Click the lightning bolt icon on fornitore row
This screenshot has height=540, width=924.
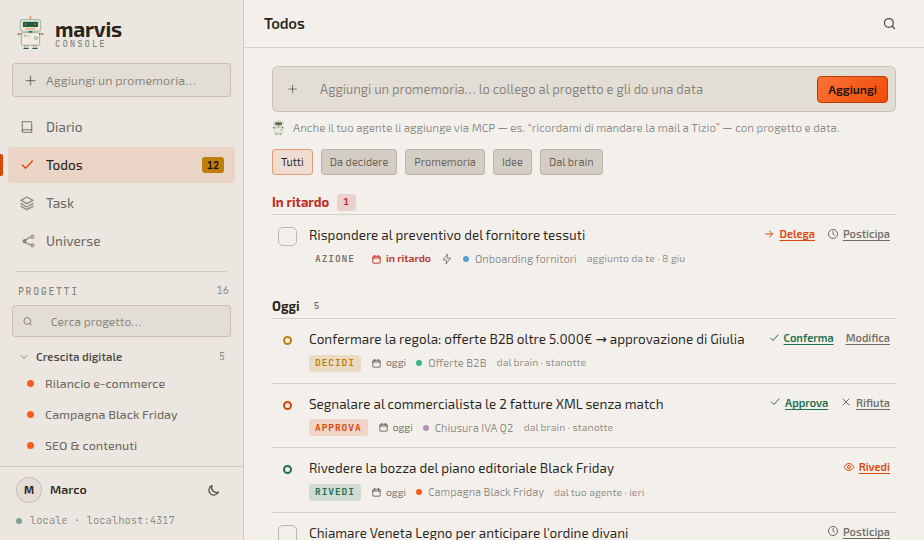(447, 259)
